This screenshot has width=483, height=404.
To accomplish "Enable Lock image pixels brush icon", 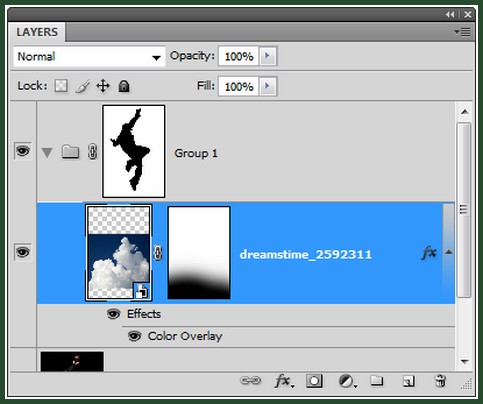I will click(x=82, y=86).
